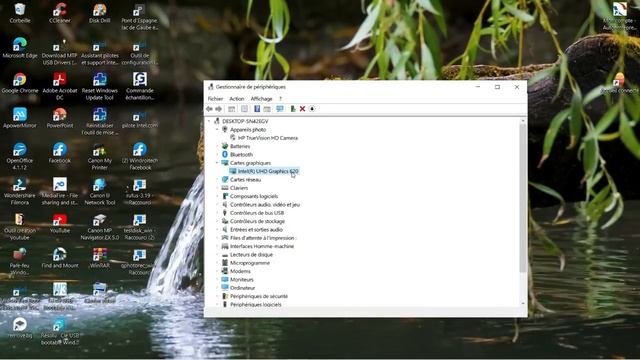640x360 pixels.
Task: Select the Composants logiciels row
Action: 249,196
